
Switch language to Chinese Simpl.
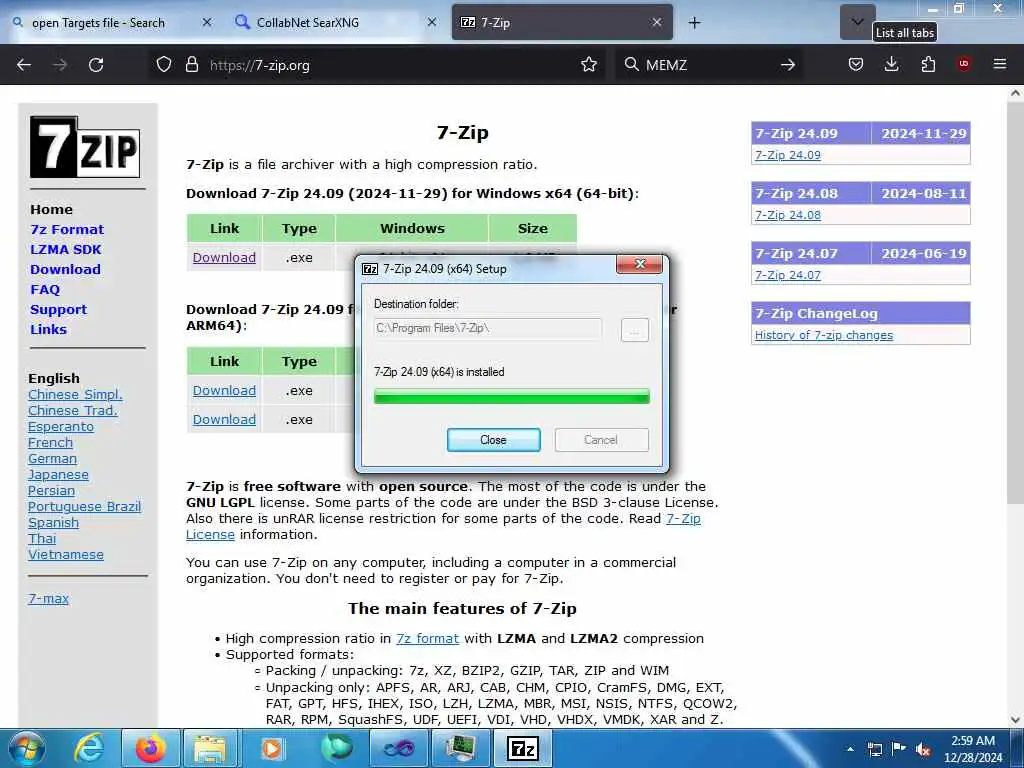(x=75, y=394)
